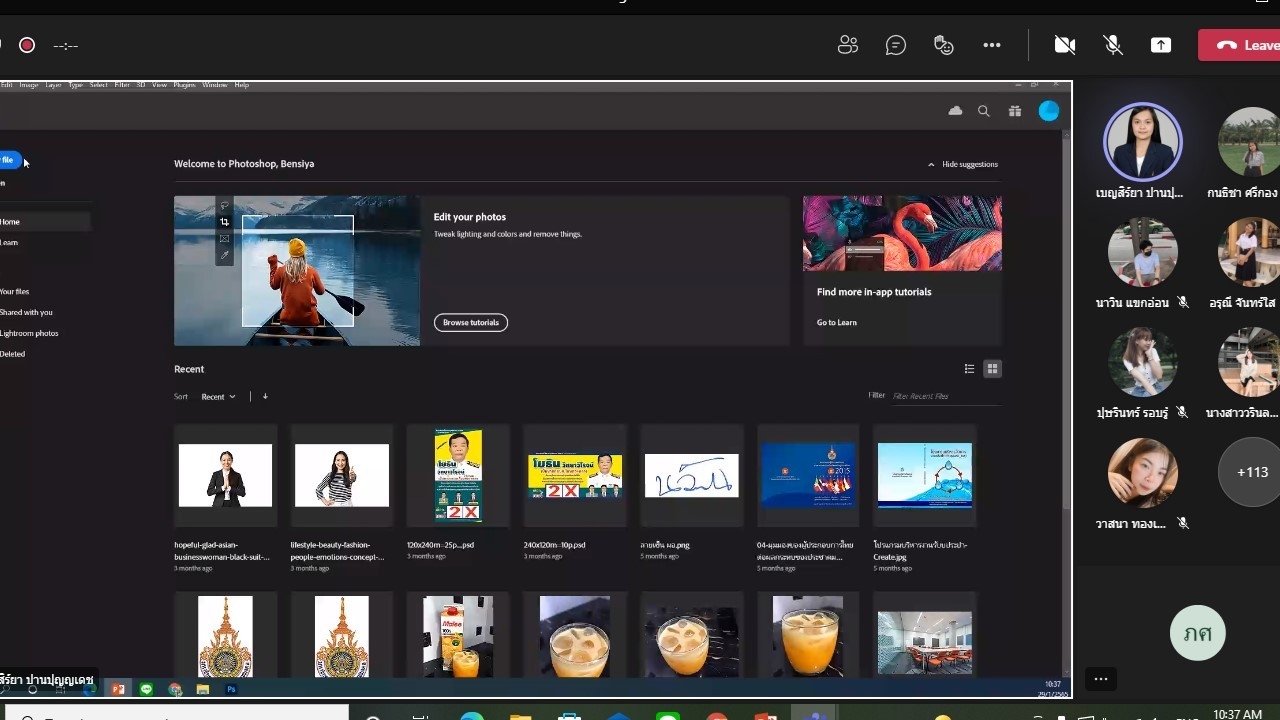Select ปุชรินทร์ participant avatar
The image size is (1280, 720).
point(1142,362)
